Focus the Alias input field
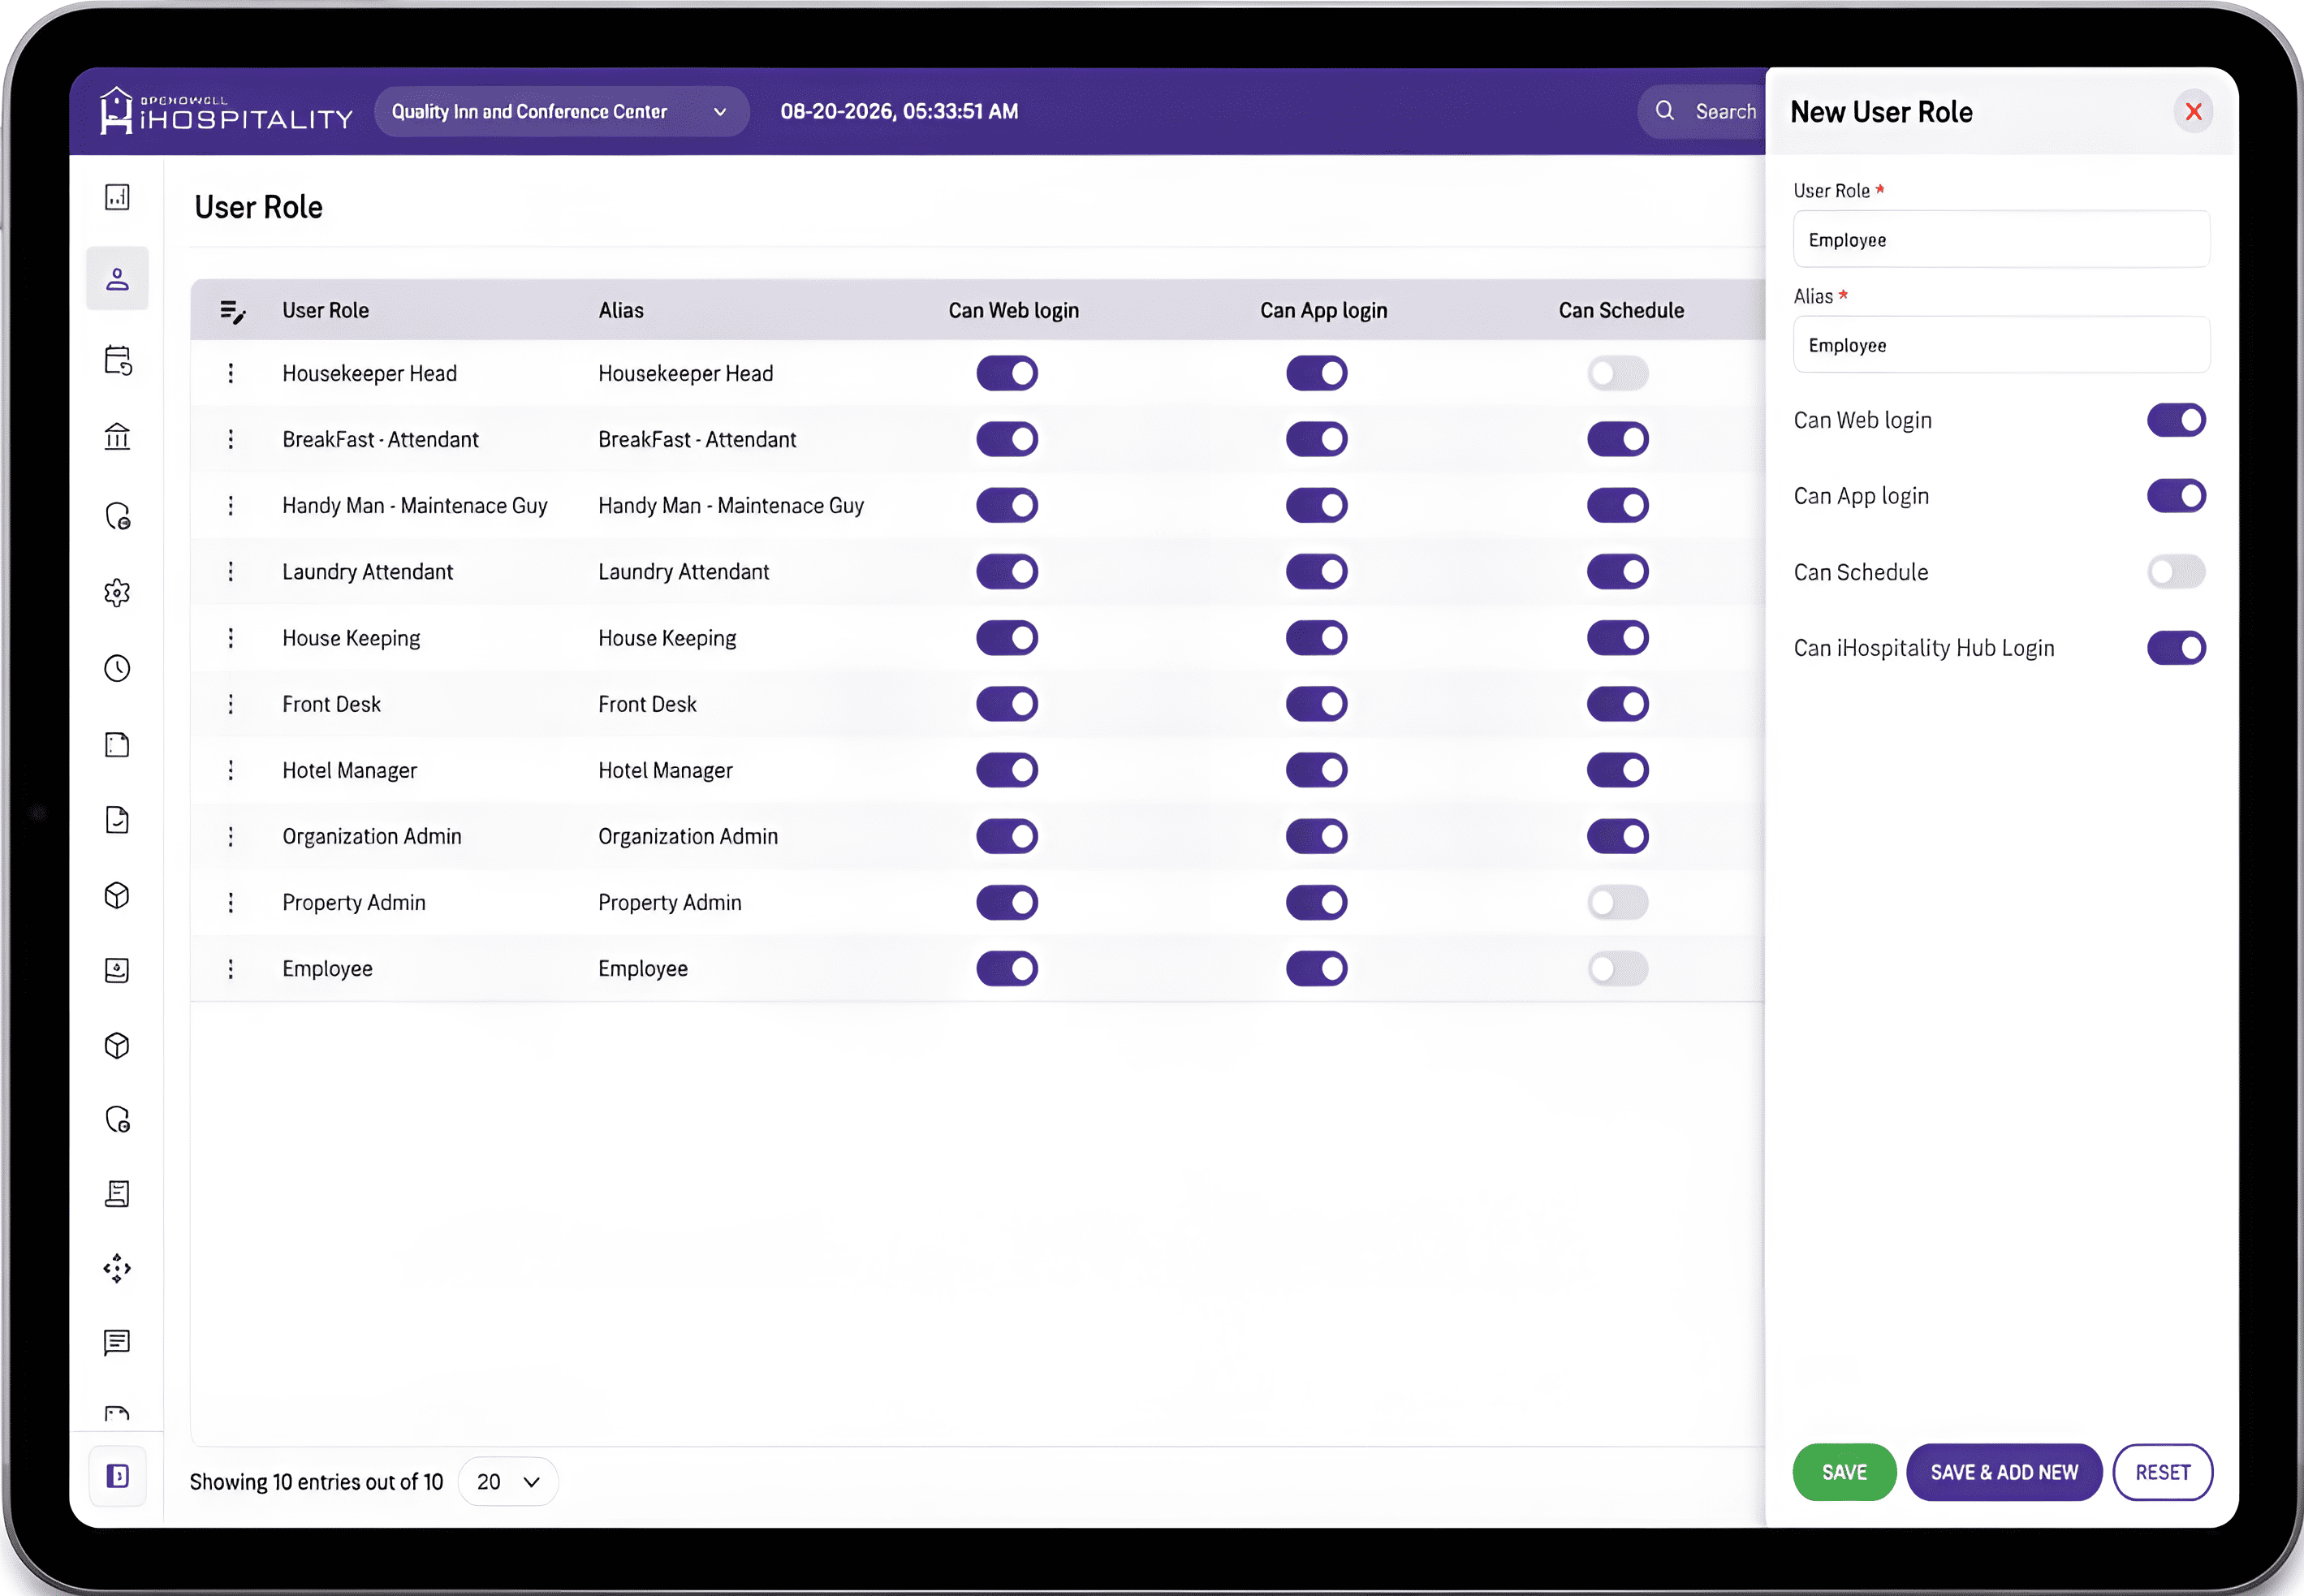The image size is (2304, 1596). [2001, 345]
